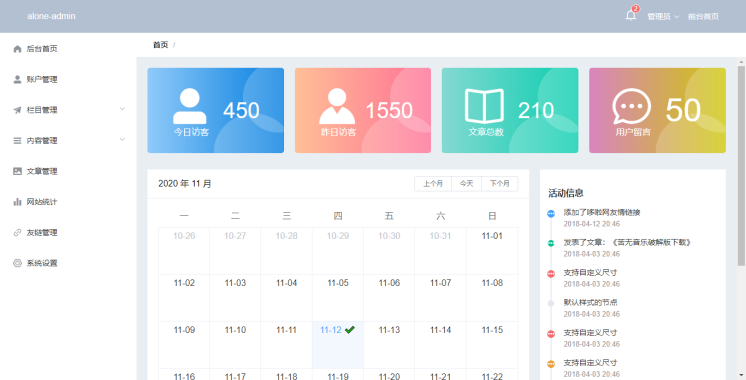Click the image icon beside 文章管理
Screen dimensions: 746x380
pos(18,171)
